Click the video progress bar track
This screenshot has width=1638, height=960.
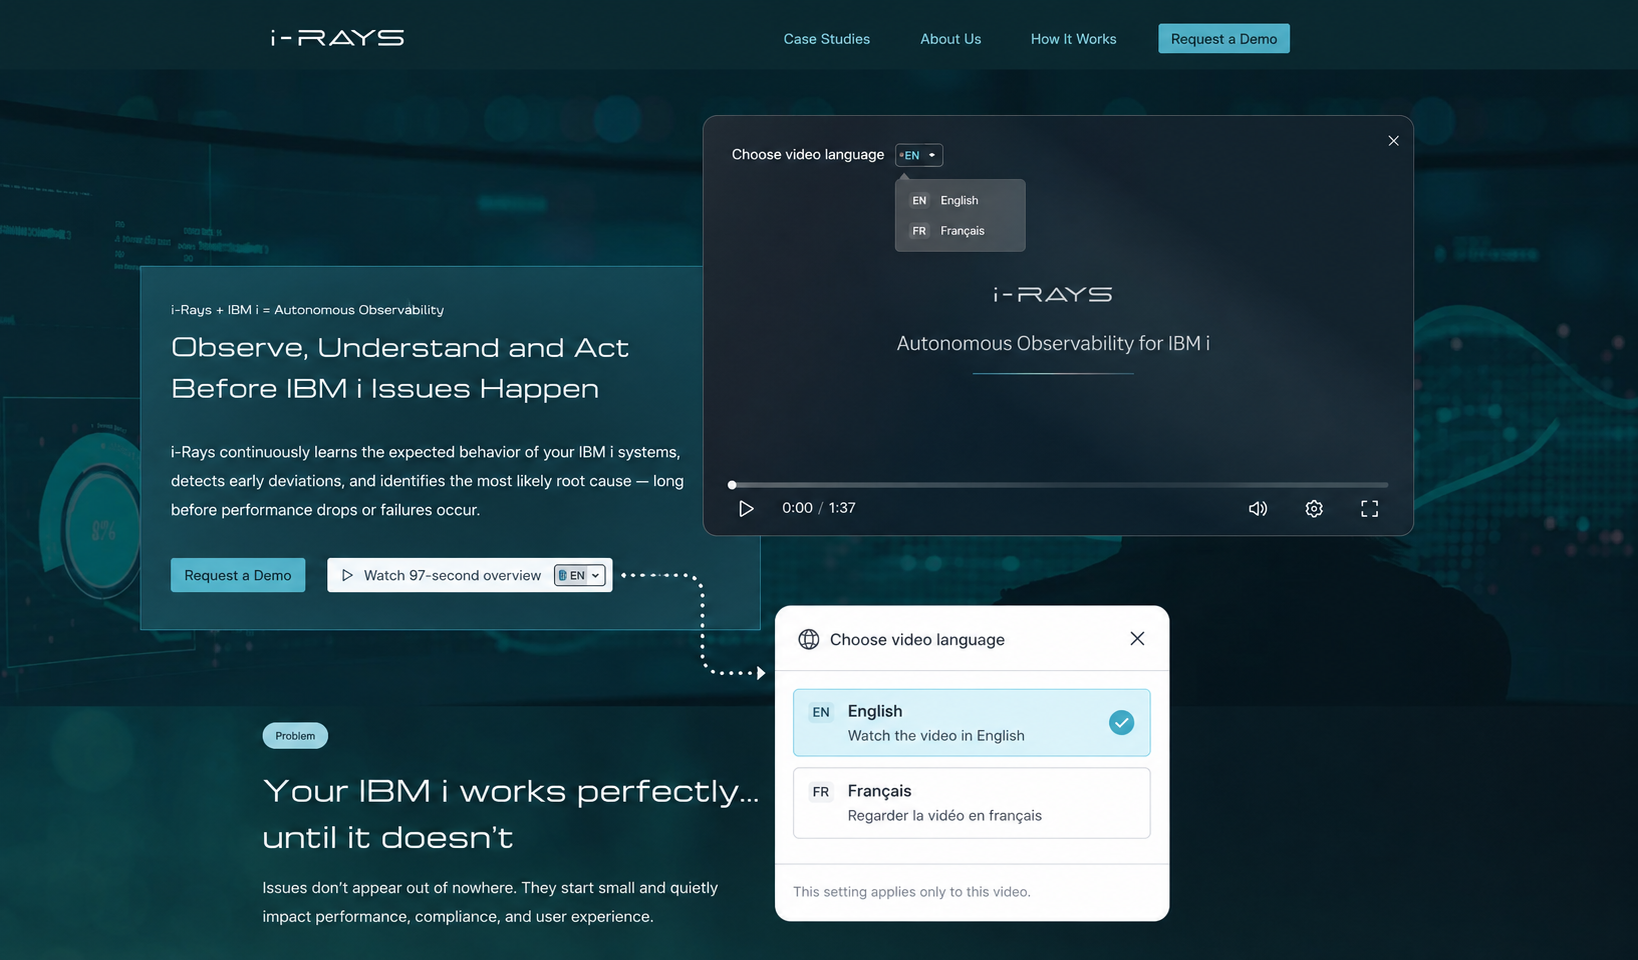(x=1059, y=485)
